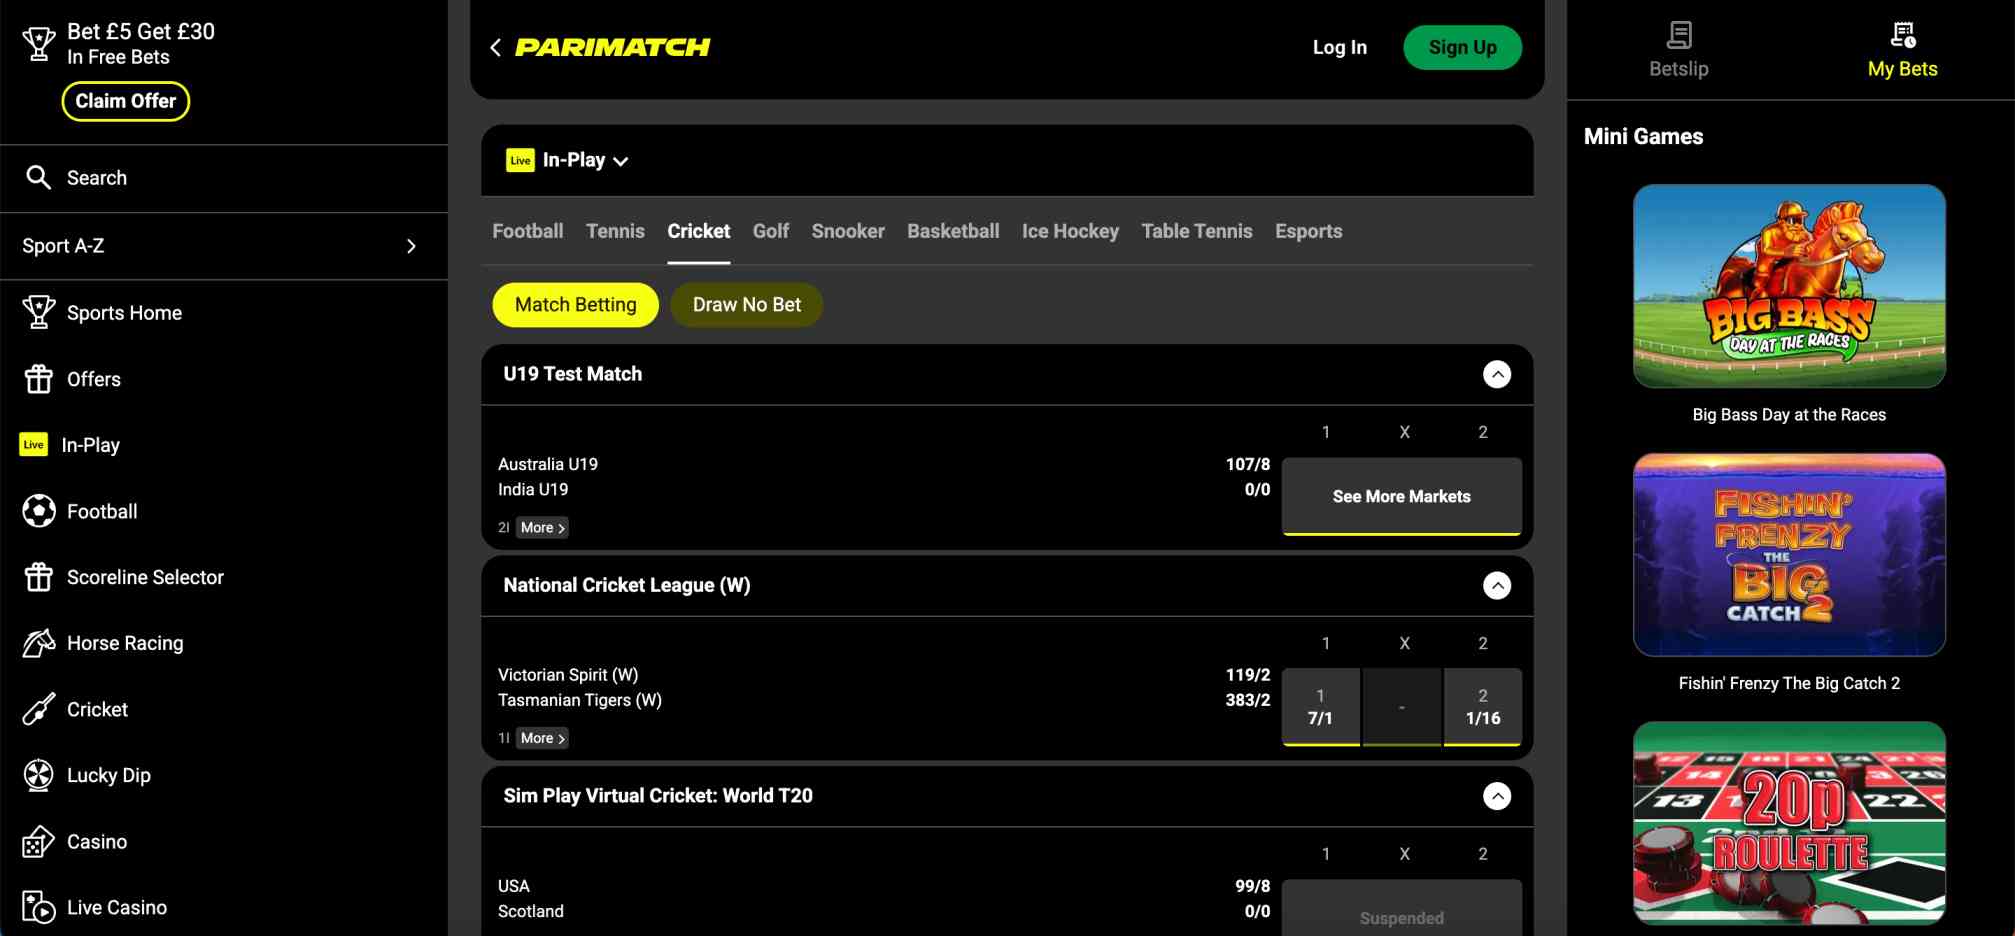Screen dimensions: 2015x936
Task: Collapse the U19 Test Match section
Action: point(1497,374)
